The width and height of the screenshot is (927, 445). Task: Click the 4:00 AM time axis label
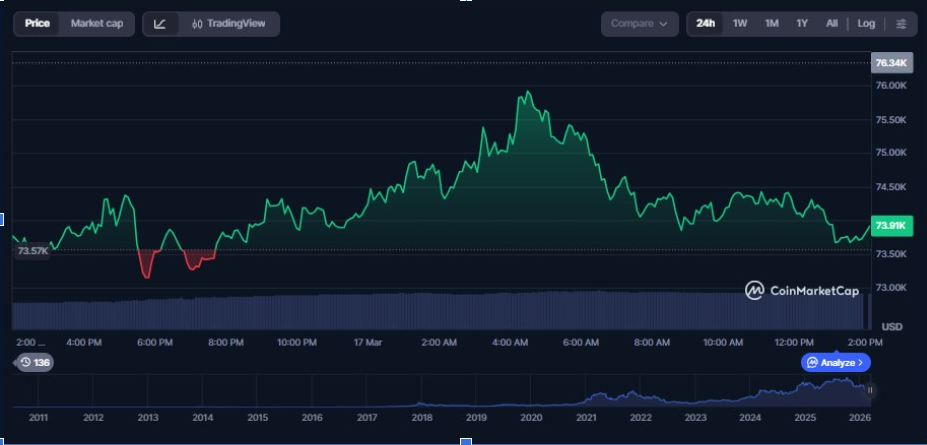coord(510,343)
